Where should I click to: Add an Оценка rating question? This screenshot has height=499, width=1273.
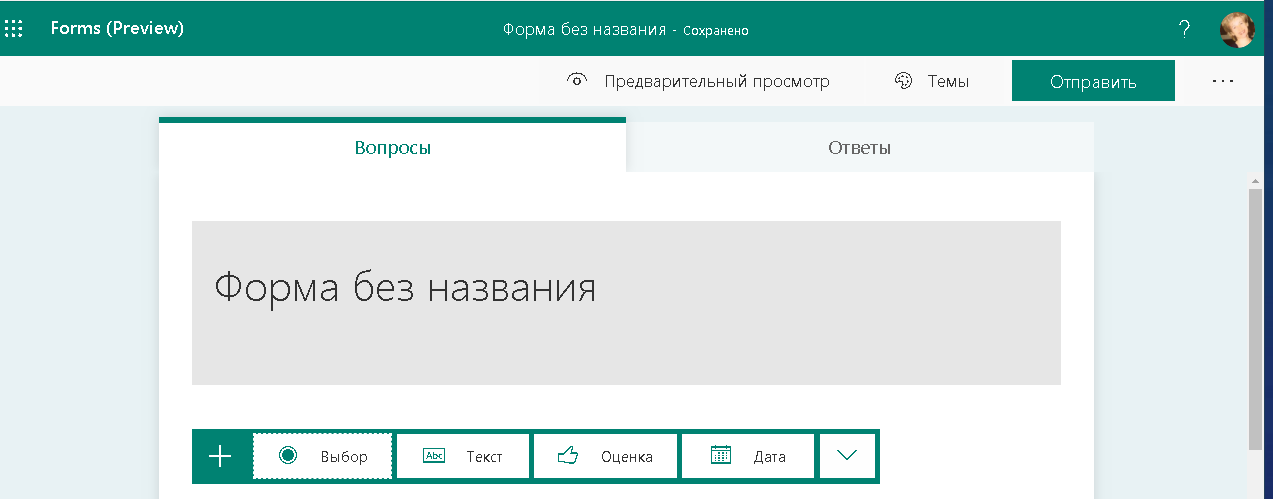coord(605,457)
